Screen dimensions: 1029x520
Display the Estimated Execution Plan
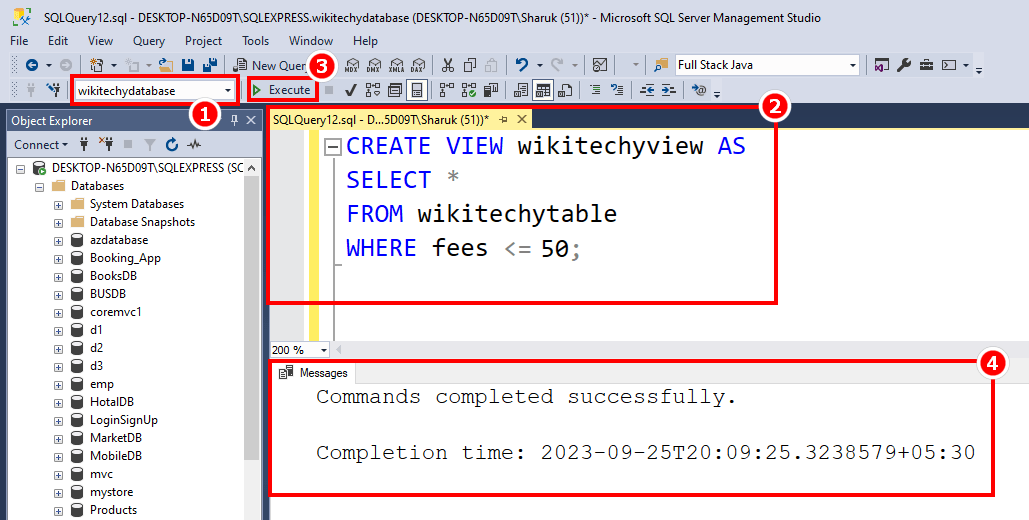tap(373, 90)
